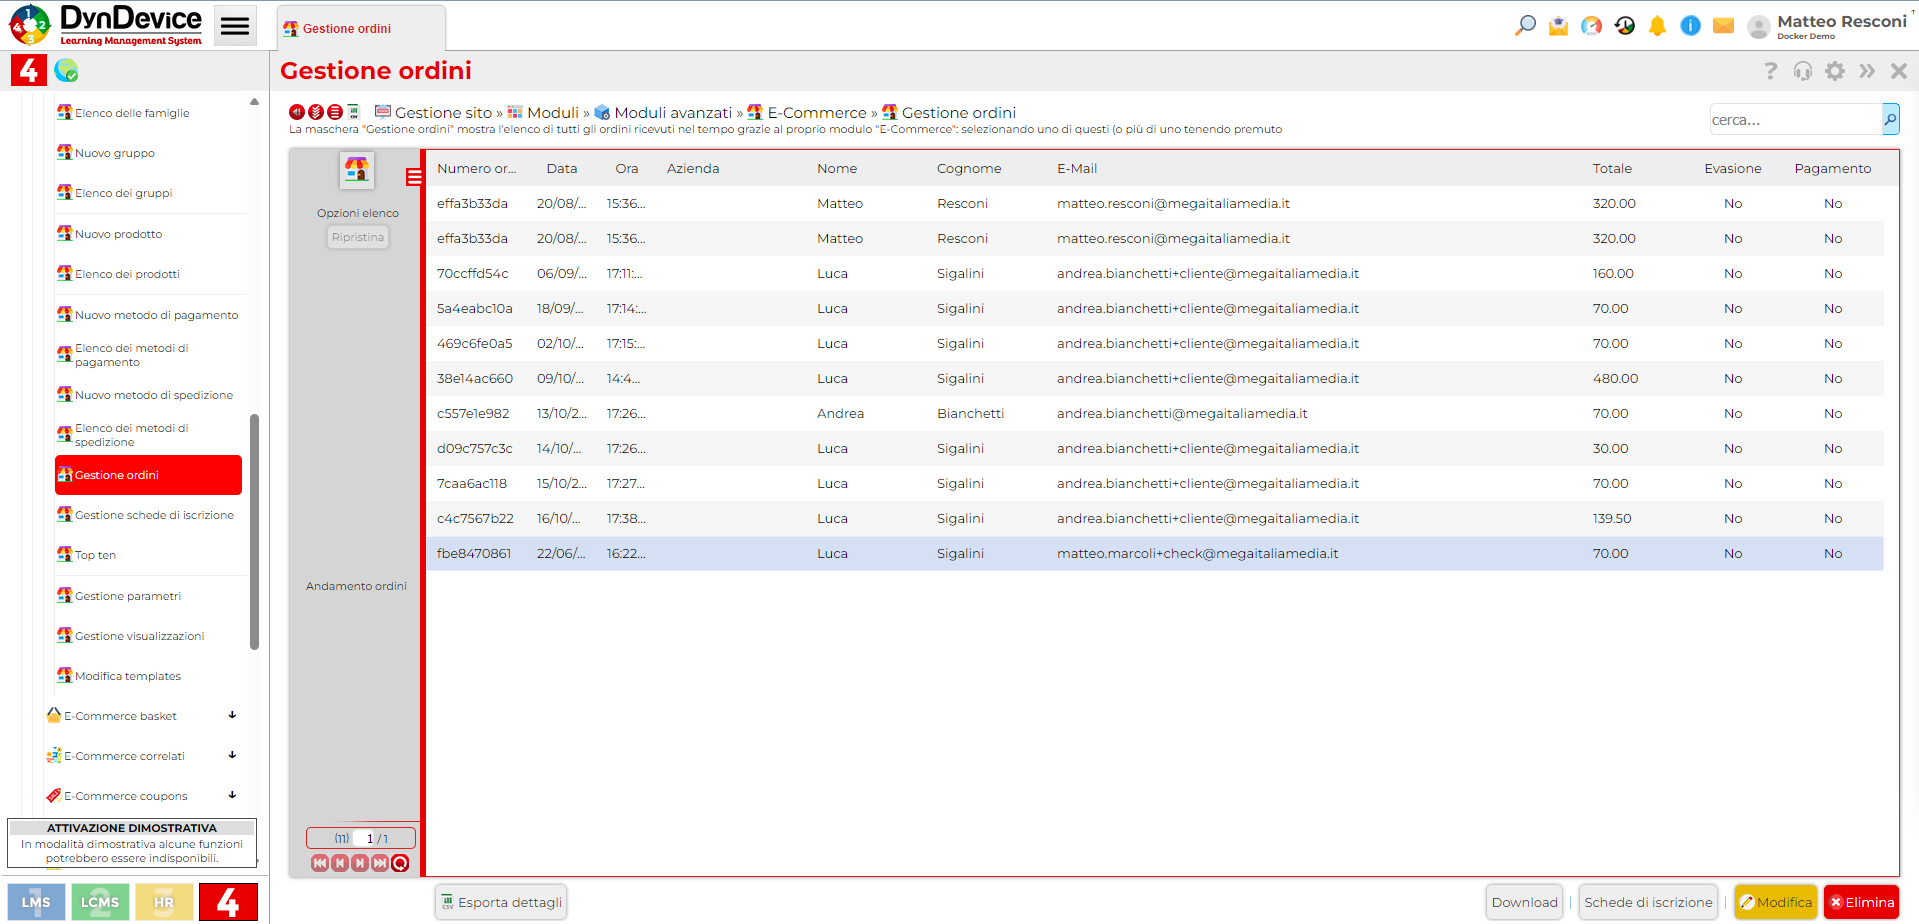Open the history clock icon in the header
This screenshot has height=924, width=1919.
1624,25
